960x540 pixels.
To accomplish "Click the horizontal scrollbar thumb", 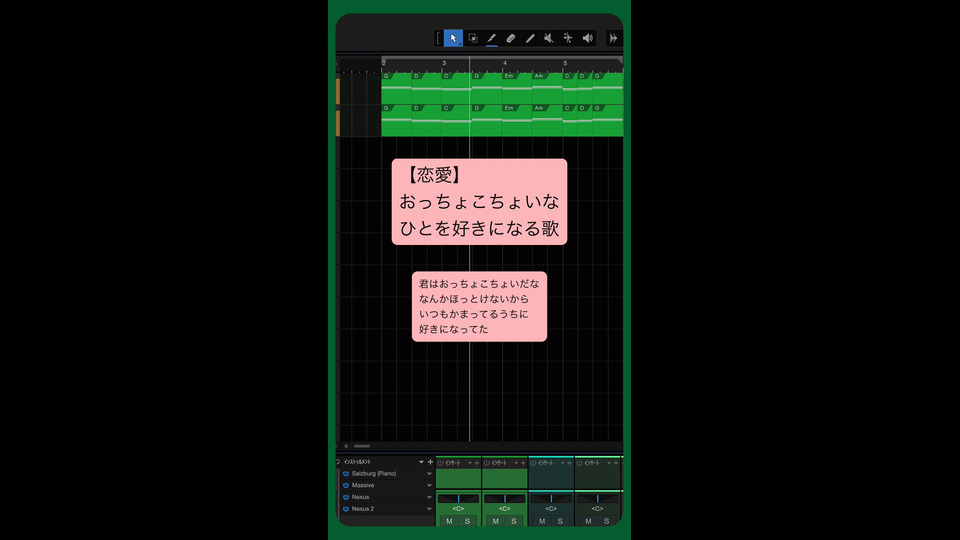I will point(362,446).
